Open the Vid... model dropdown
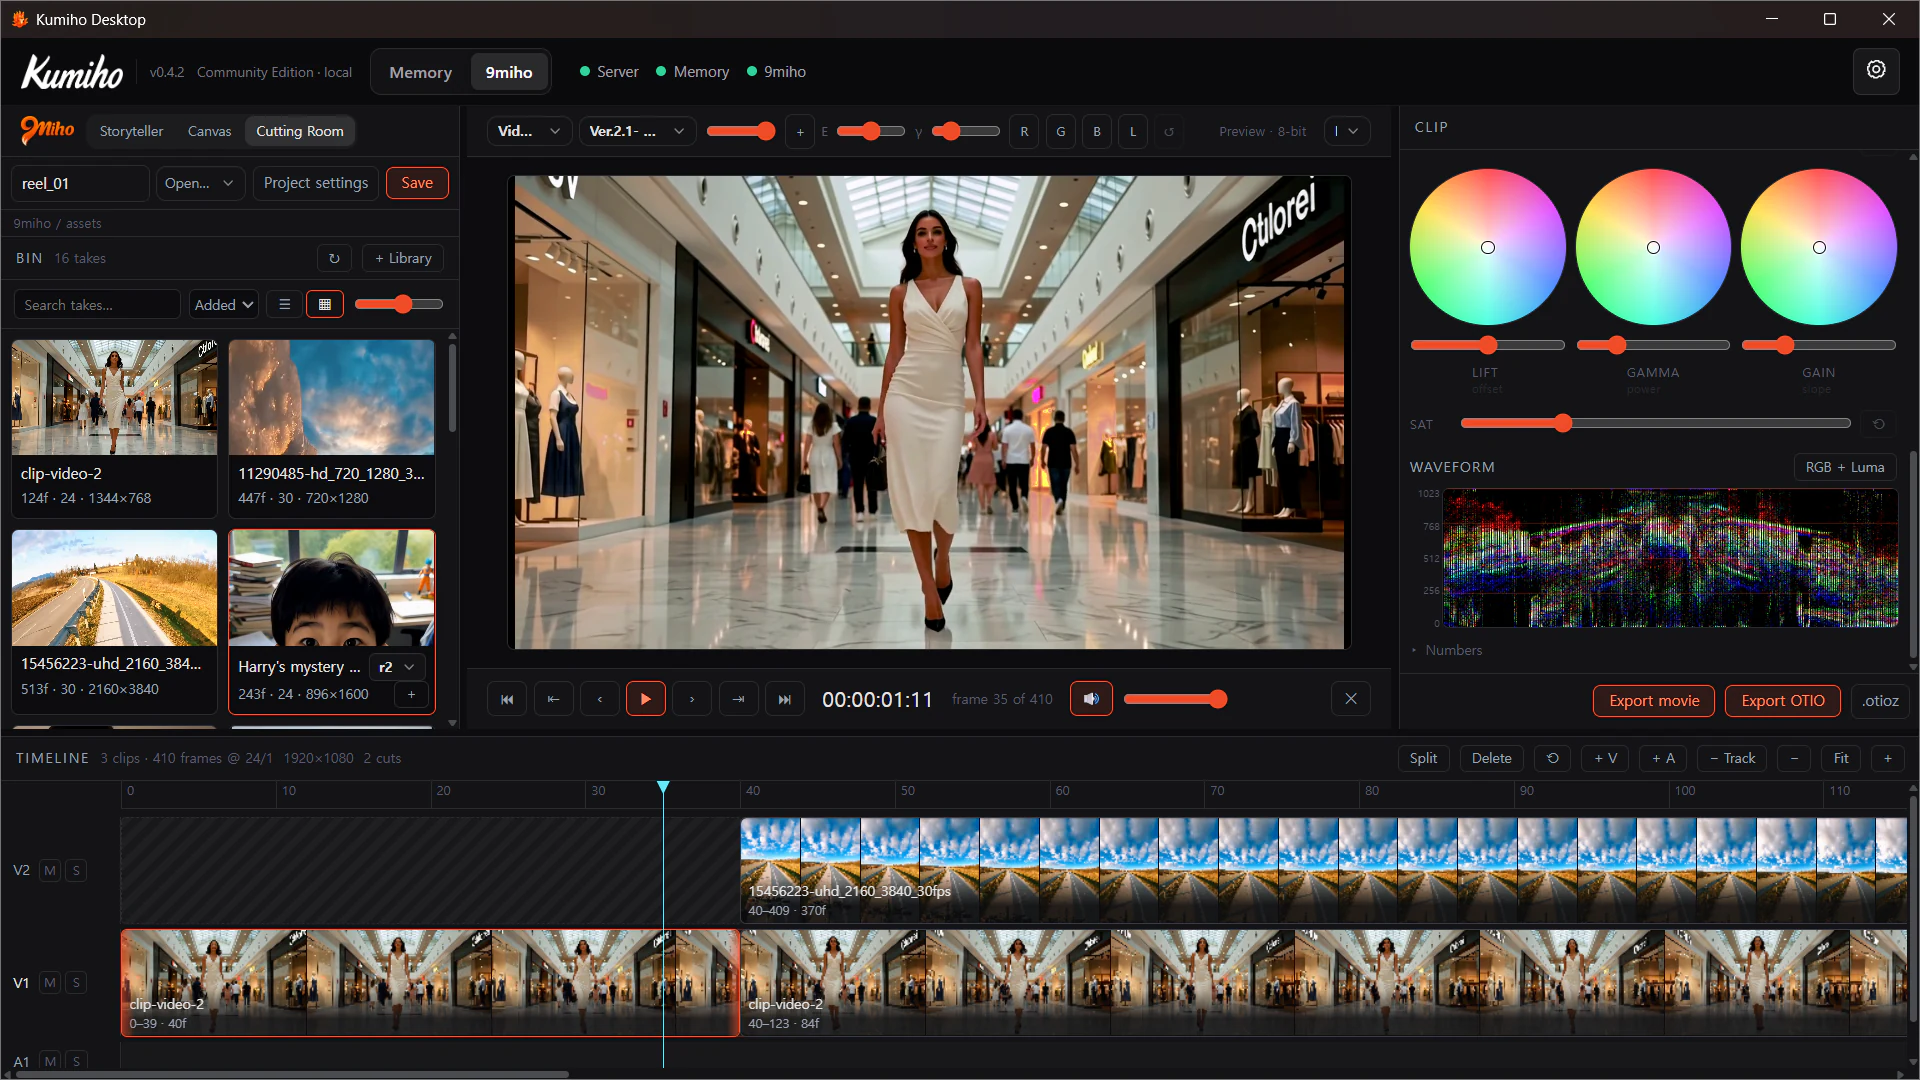The height and width of the screenshot is (1080, 1920). pyautogui.click(x=529, y=131)
